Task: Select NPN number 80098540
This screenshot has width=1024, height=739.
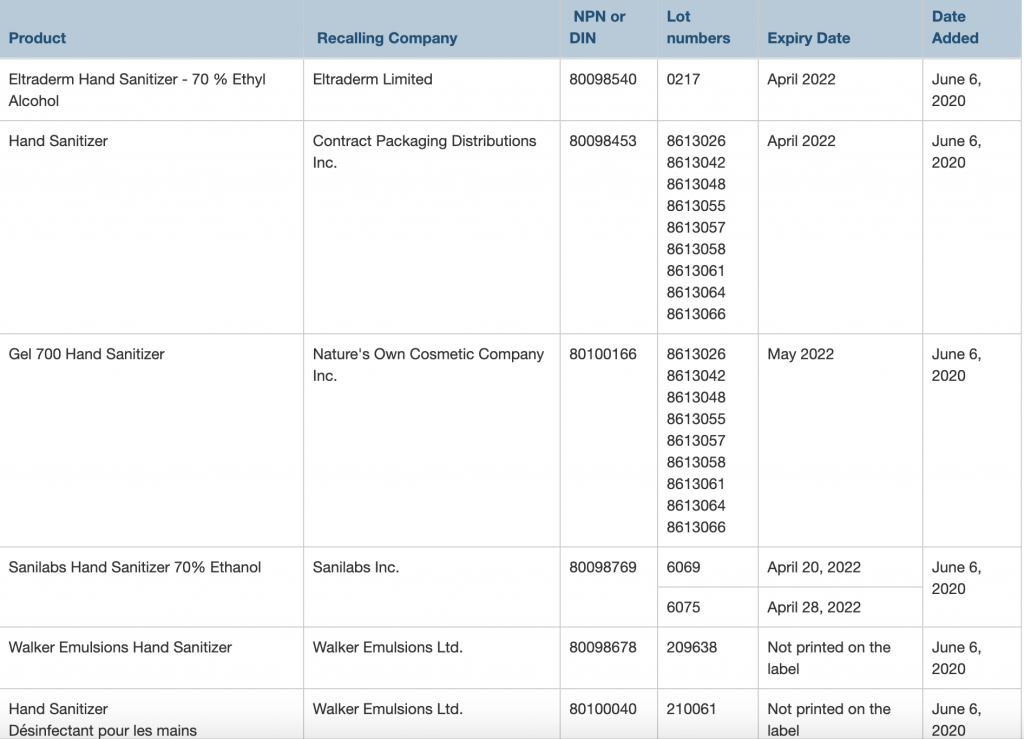Action: (x=602, y=79)
